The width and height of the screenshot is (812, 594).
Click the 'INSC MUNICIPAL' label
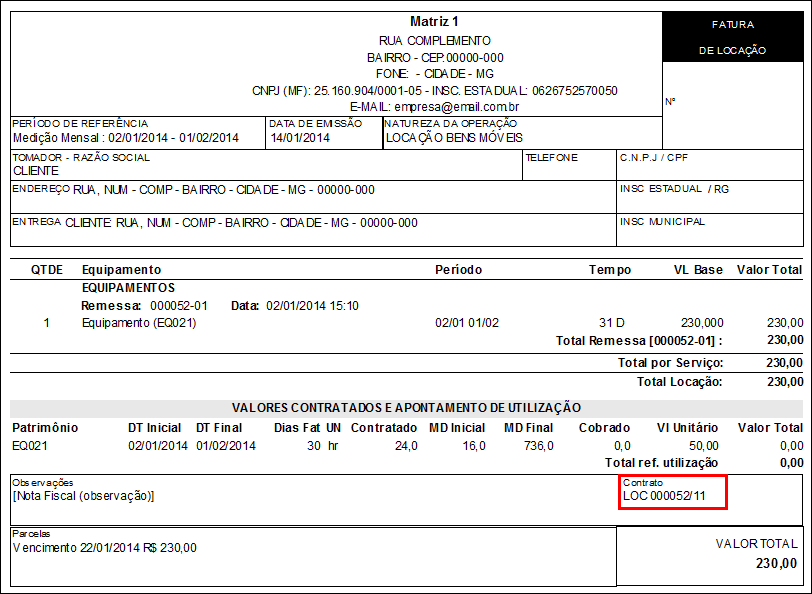coord(662,222)
